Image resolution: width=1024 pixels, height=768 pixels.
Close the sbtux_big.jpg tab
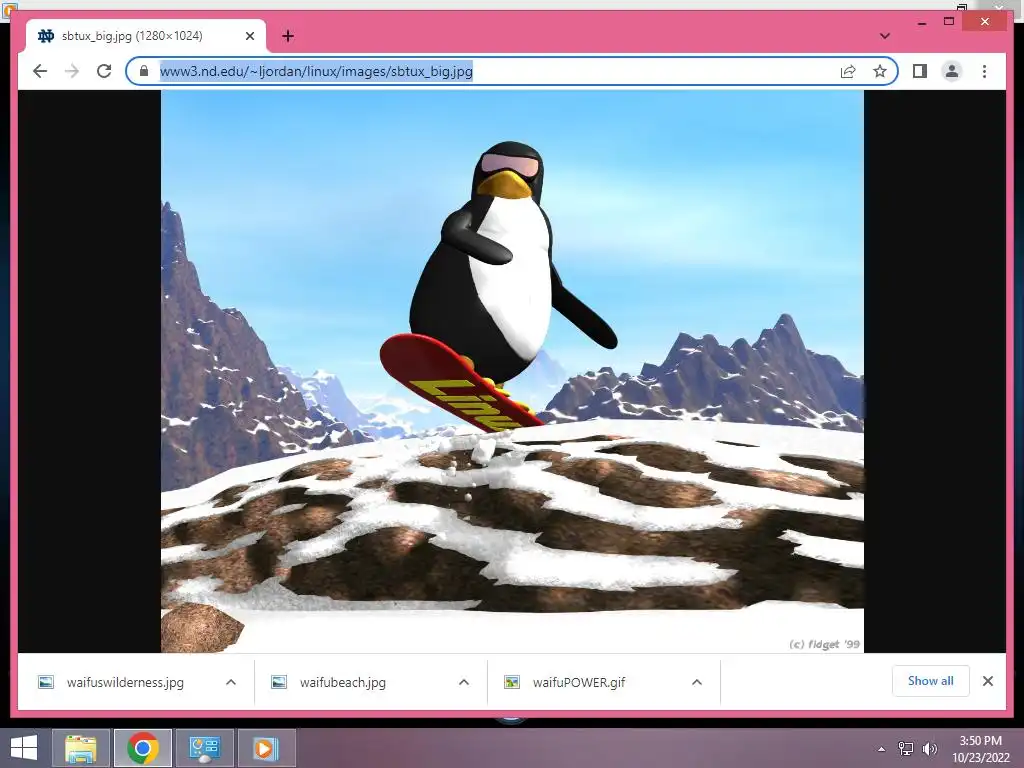[249, 36]
